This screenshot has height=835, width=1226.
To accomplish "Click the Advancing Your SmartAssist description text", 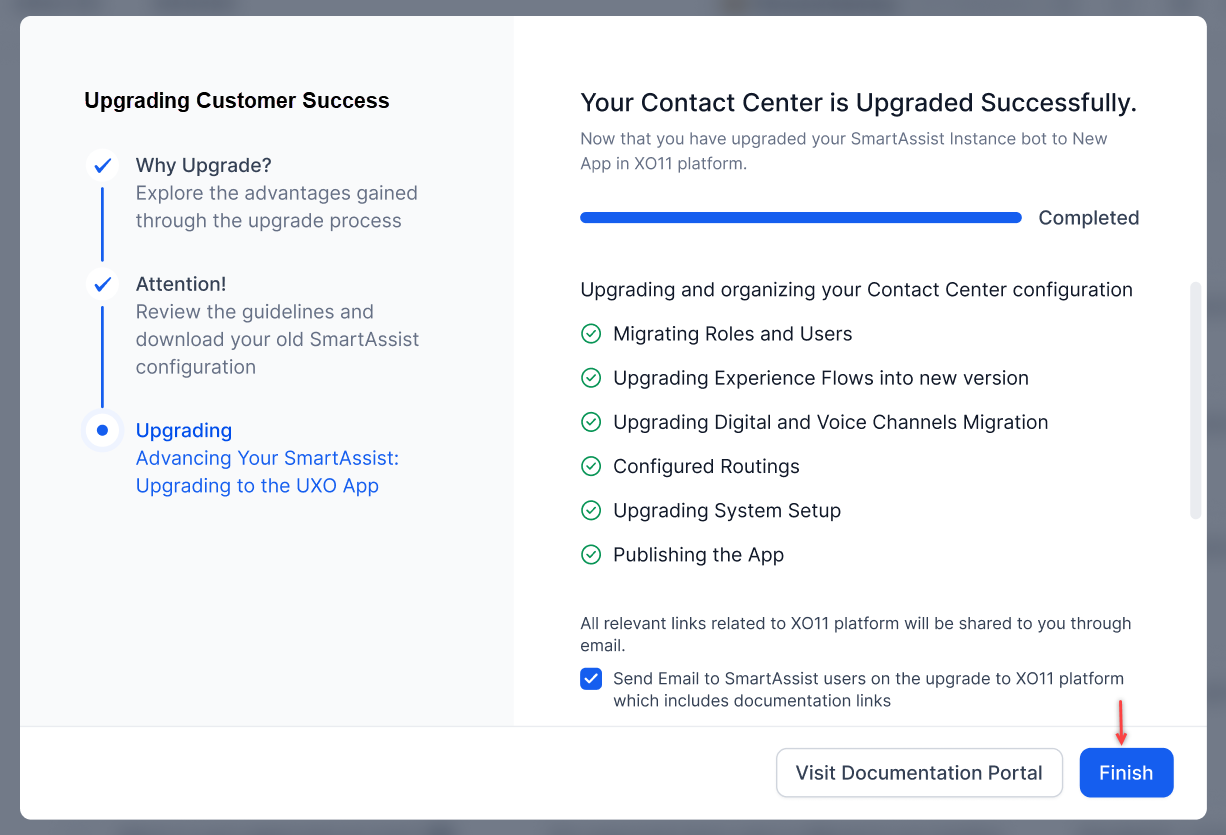I will point(267,472).
